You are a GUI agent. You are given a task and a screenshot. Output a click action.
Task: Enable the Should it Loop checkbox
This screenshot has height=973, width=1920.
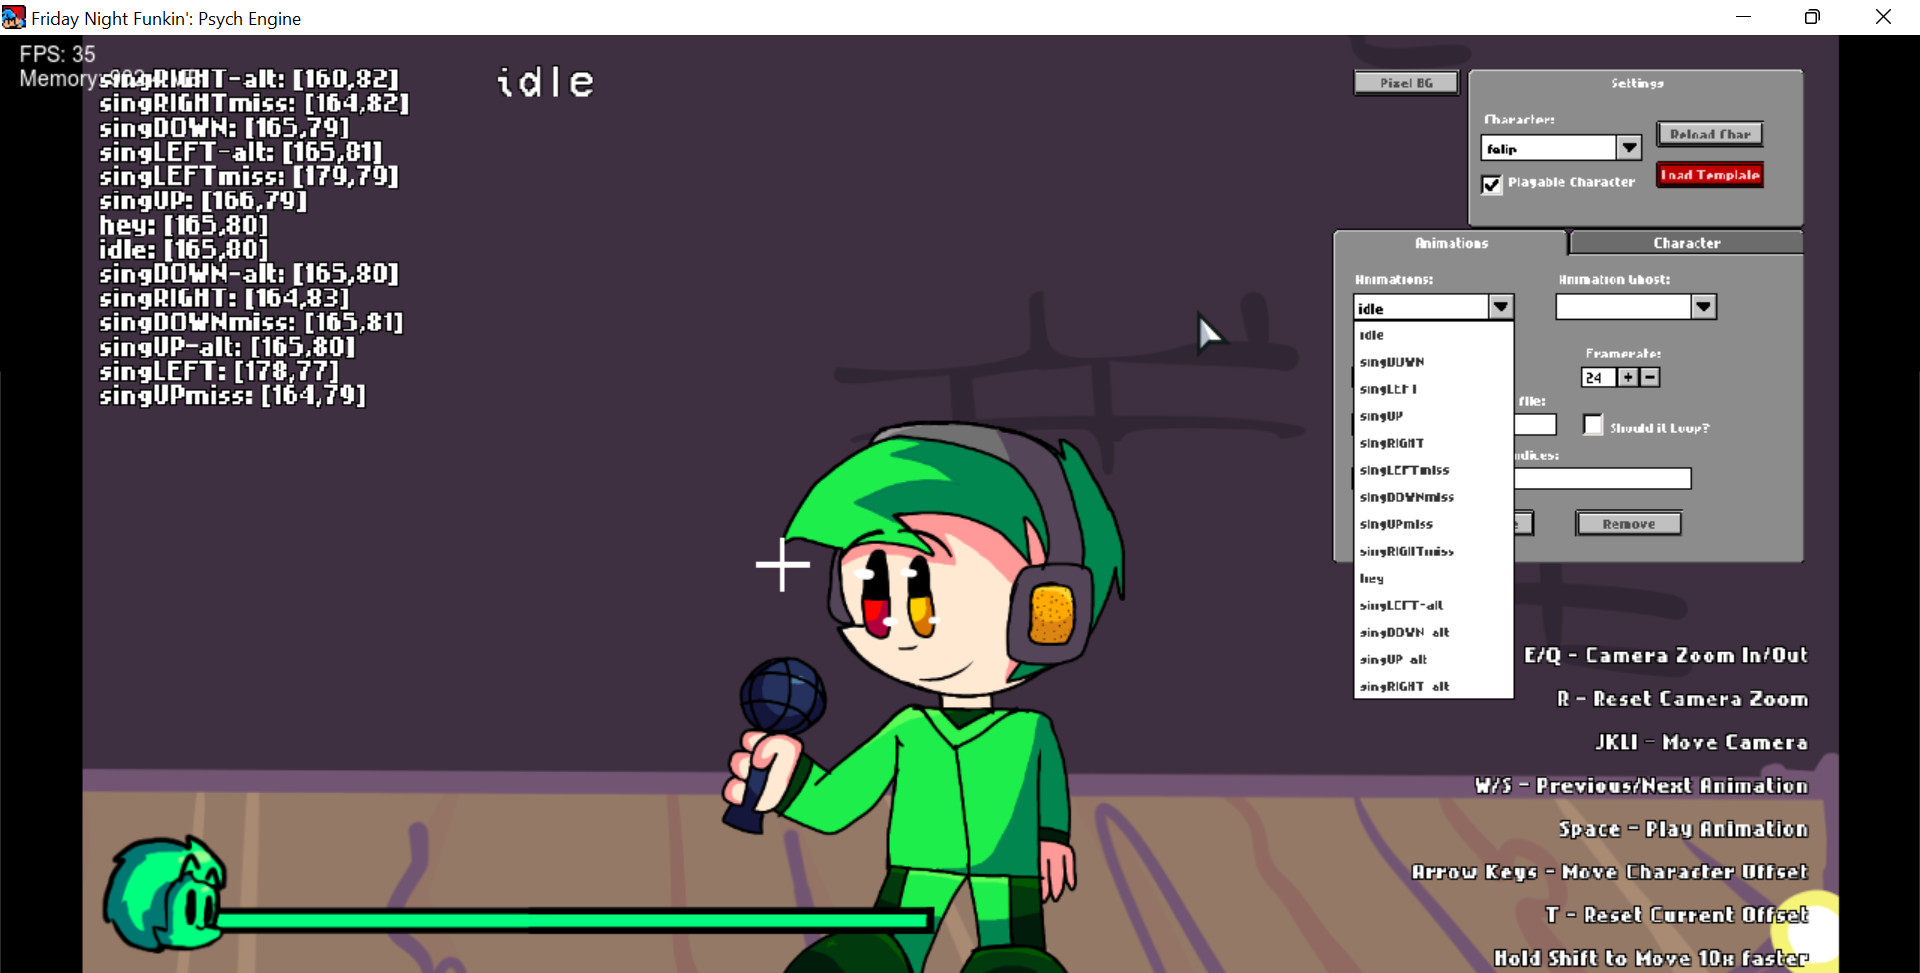click(1593, 425)
